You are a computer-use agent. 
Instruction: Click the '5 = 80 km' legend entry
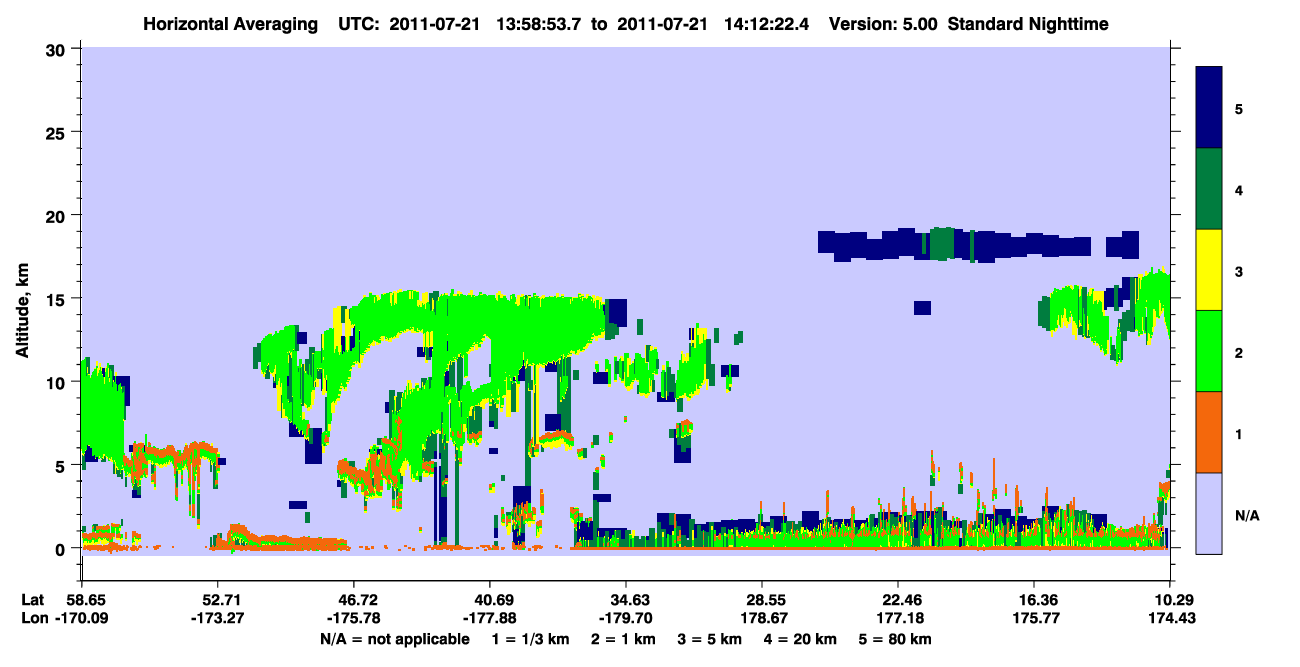point(895,638)
